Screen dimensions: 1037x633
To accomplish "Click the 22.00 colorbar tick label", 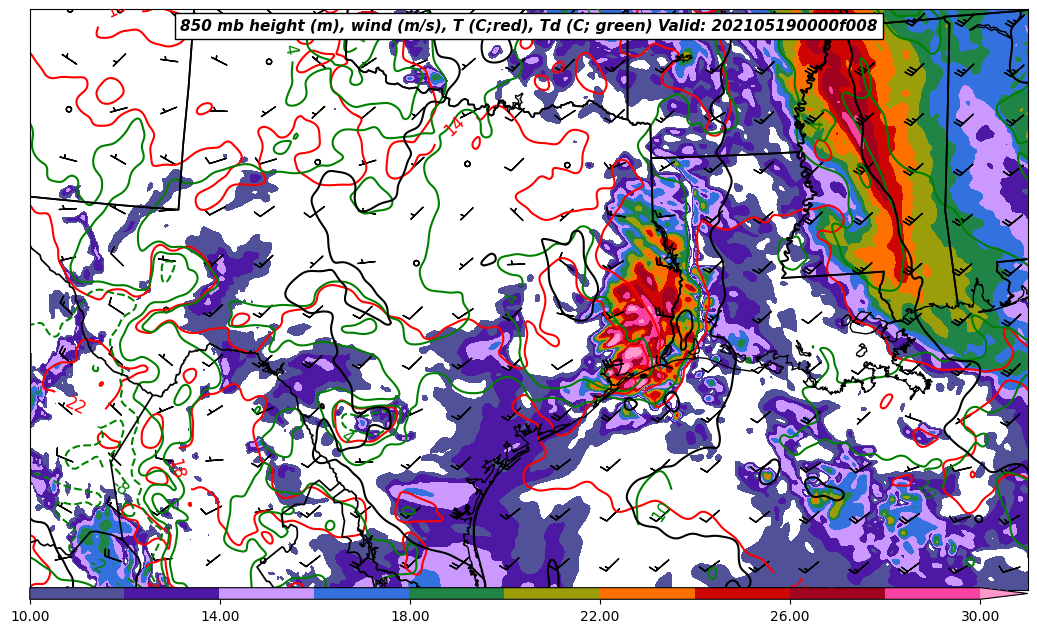I will (600, 616).
